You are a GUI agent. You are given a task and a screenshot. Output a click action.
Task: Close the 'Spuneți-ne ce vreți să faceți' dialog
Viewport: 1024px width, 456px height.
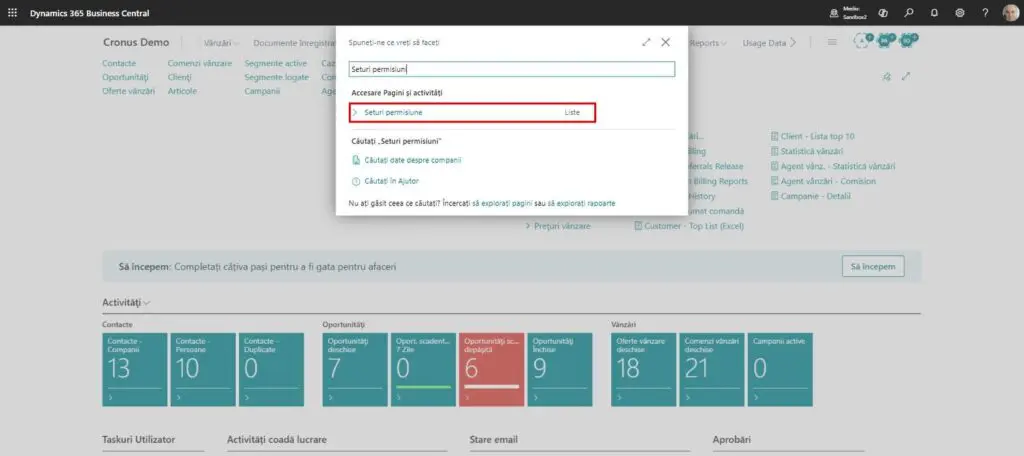(665, 42)
